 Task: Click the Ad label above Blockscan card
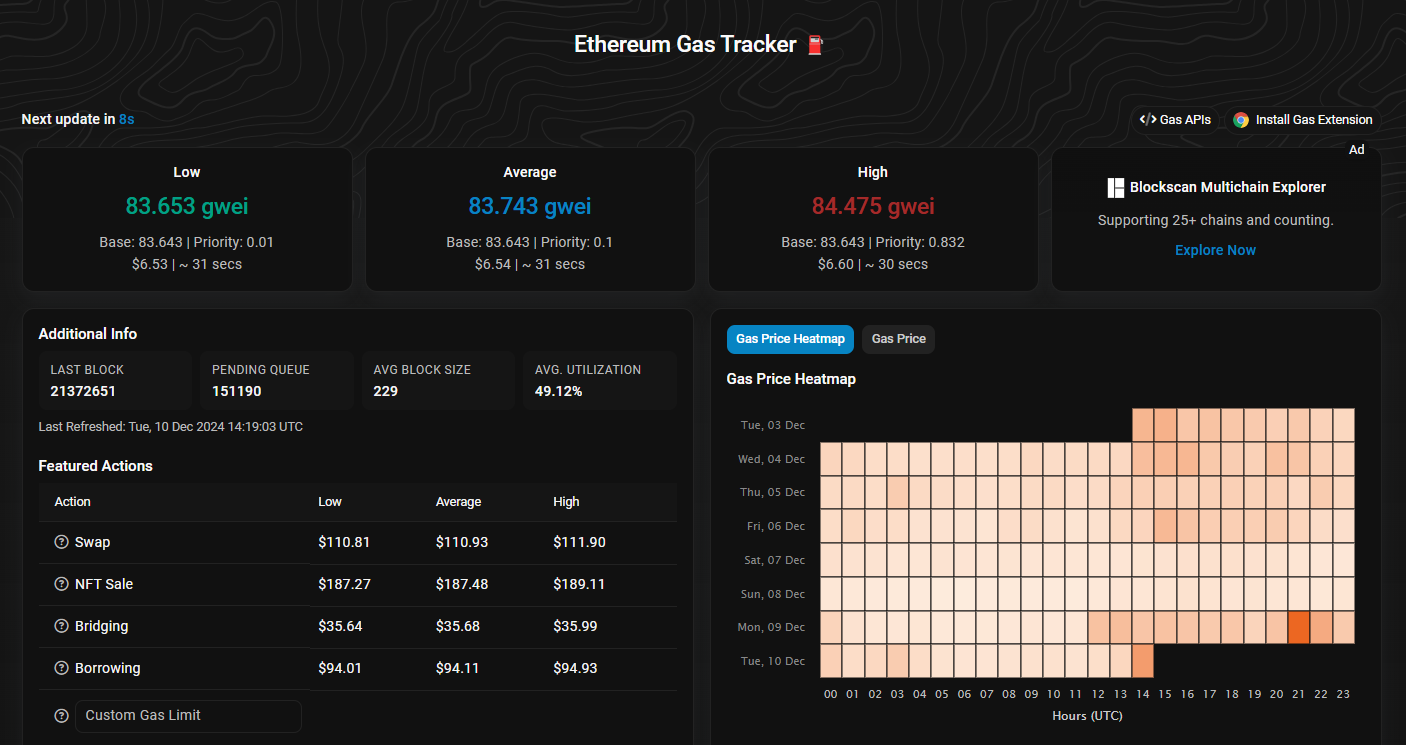1356,150
